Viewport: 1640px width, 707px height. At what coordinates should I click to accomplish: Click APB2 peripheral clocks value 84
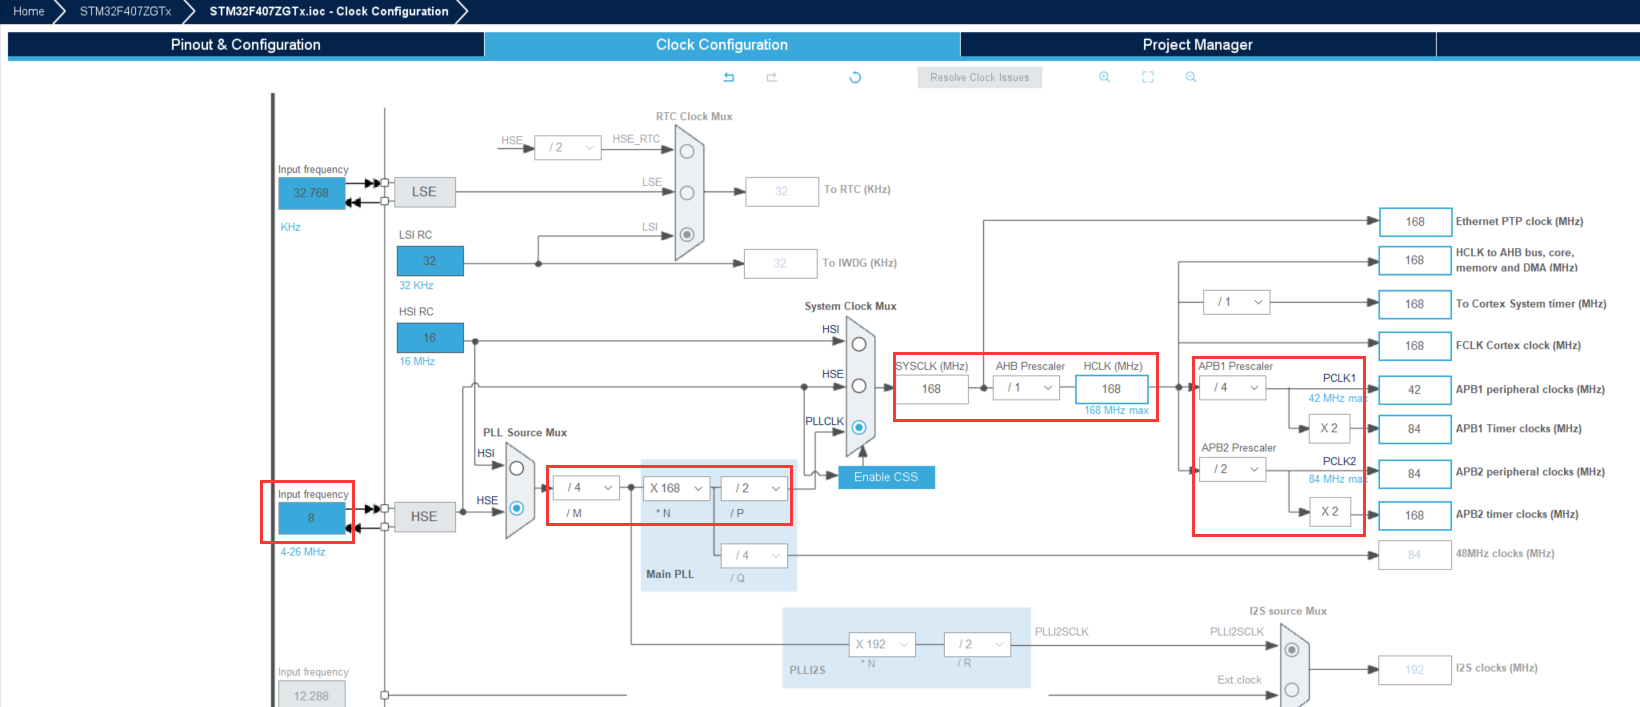click(1415, 474)
